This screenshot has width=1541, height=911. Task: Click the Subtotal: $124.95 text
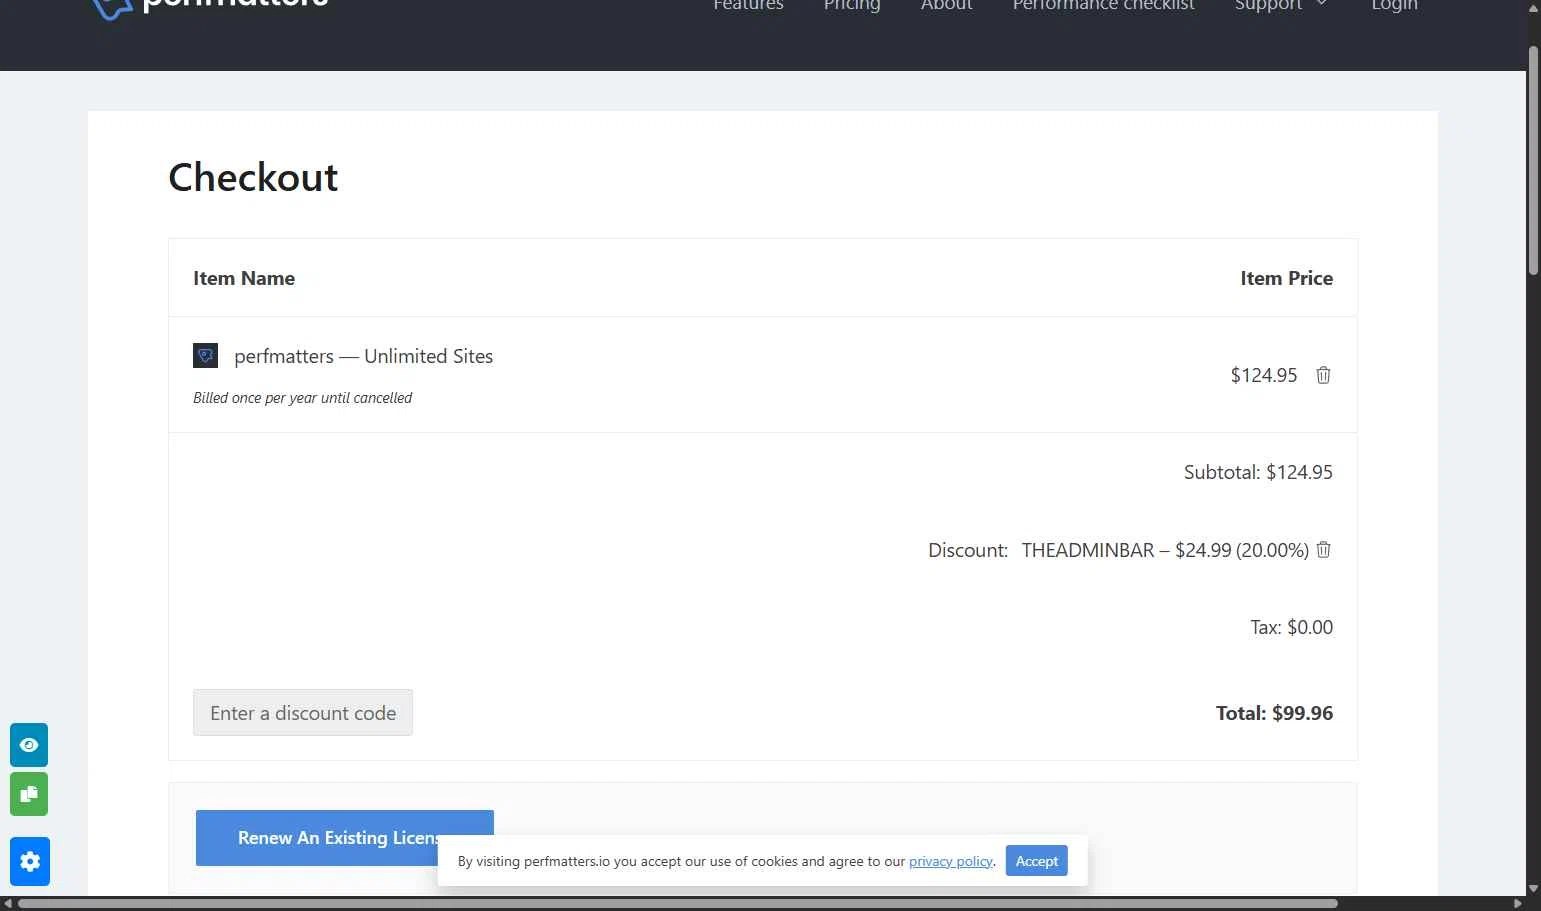tap(1258, 472)
